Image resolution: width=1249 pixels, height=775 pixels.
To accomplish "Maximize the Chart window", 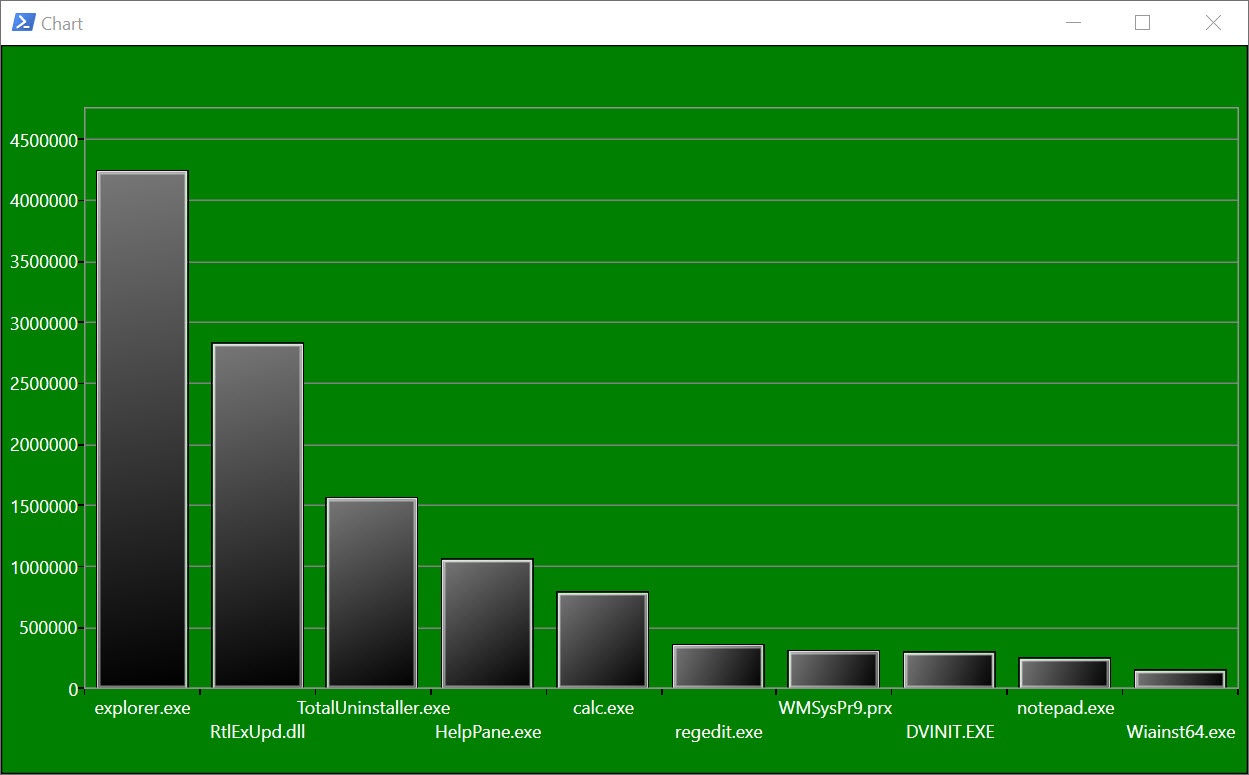I will click(x=1142, y=22).
